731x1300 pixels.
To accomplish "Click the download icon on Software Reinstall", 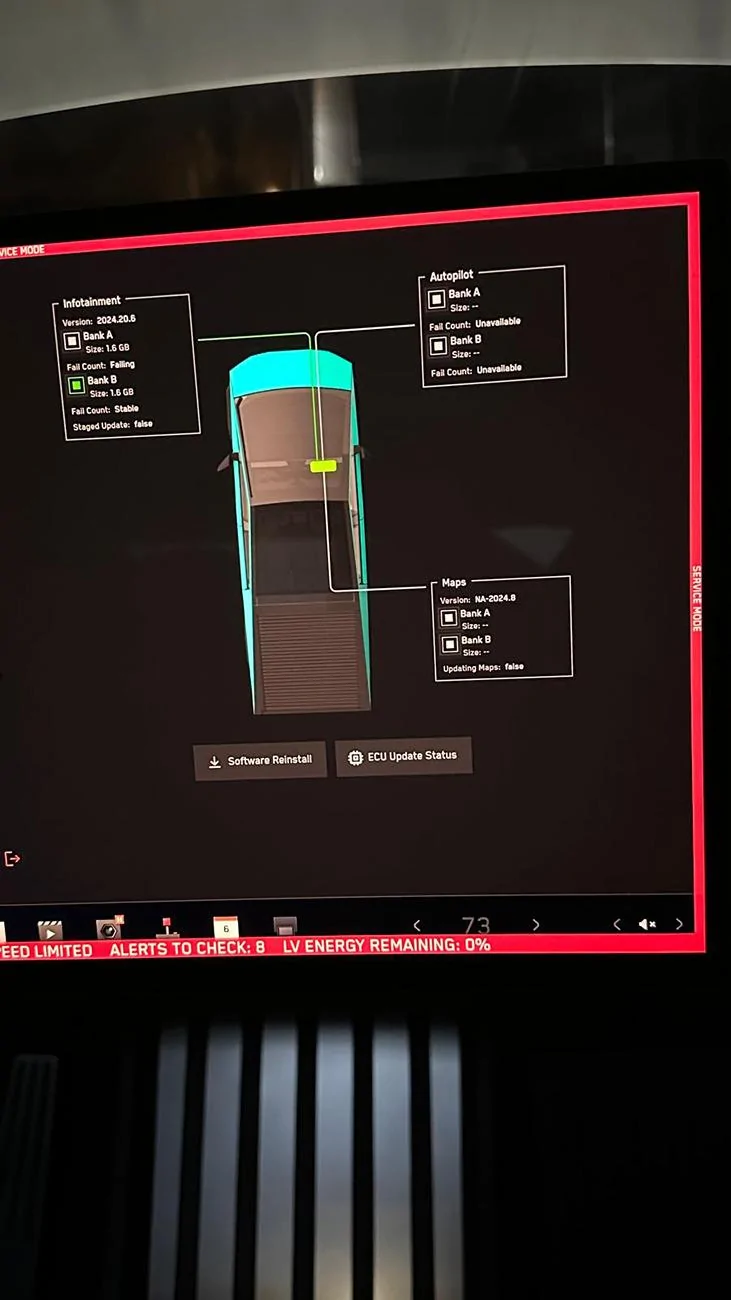I will click(214, 761).
